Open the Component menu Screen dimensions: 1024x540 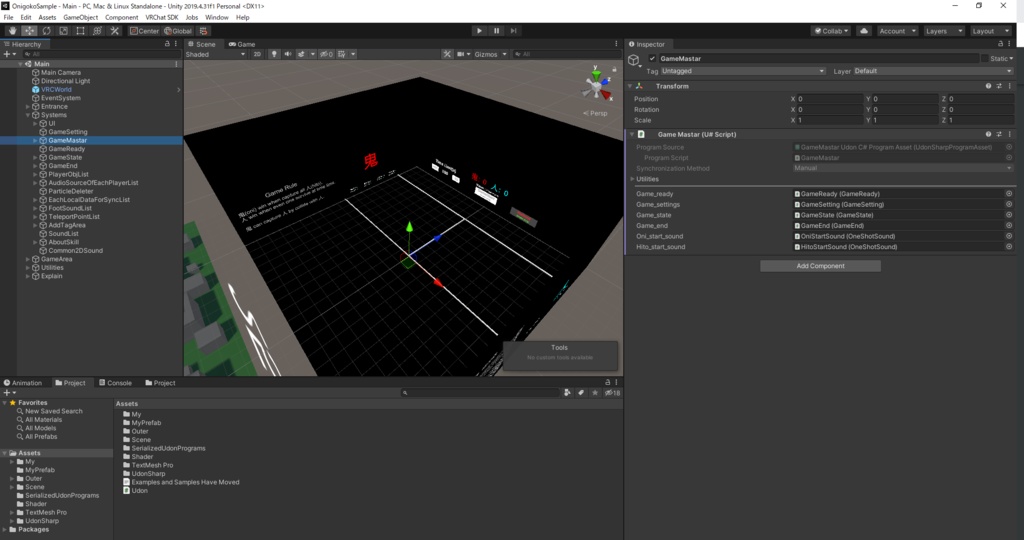[121, 18]
